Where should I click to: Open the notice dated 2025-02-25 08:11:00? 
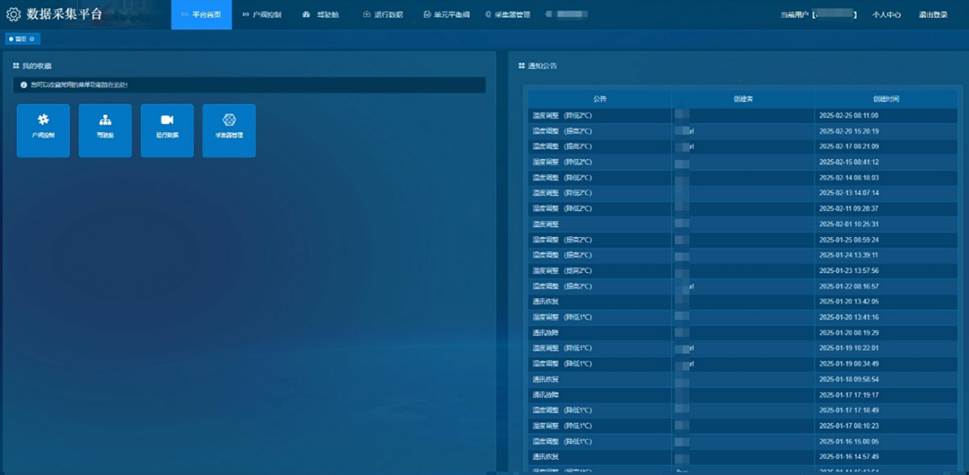(599, 115)
